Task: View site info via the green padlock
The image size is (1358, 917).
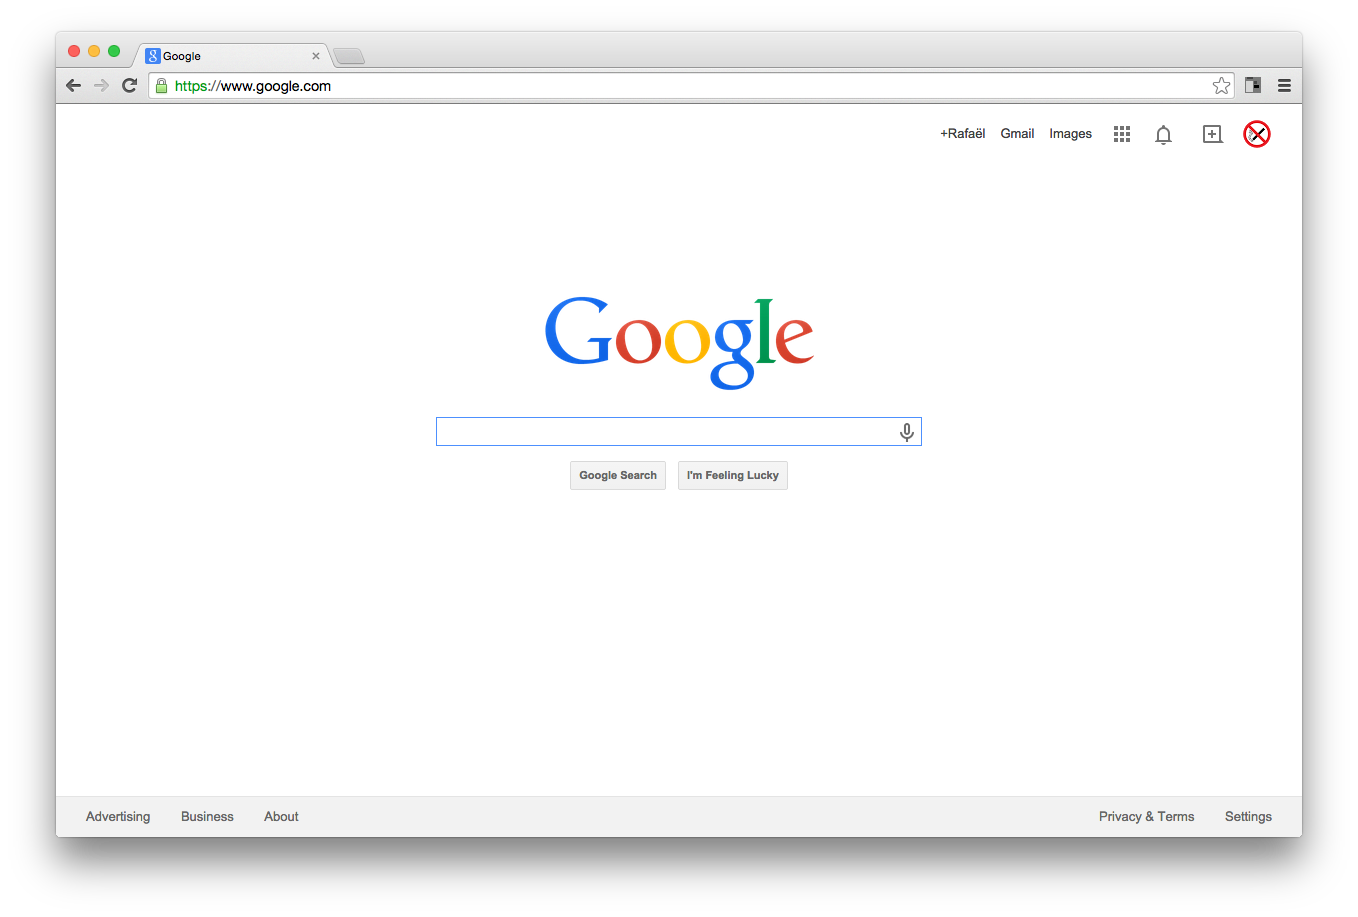Action: coord(162,86)
